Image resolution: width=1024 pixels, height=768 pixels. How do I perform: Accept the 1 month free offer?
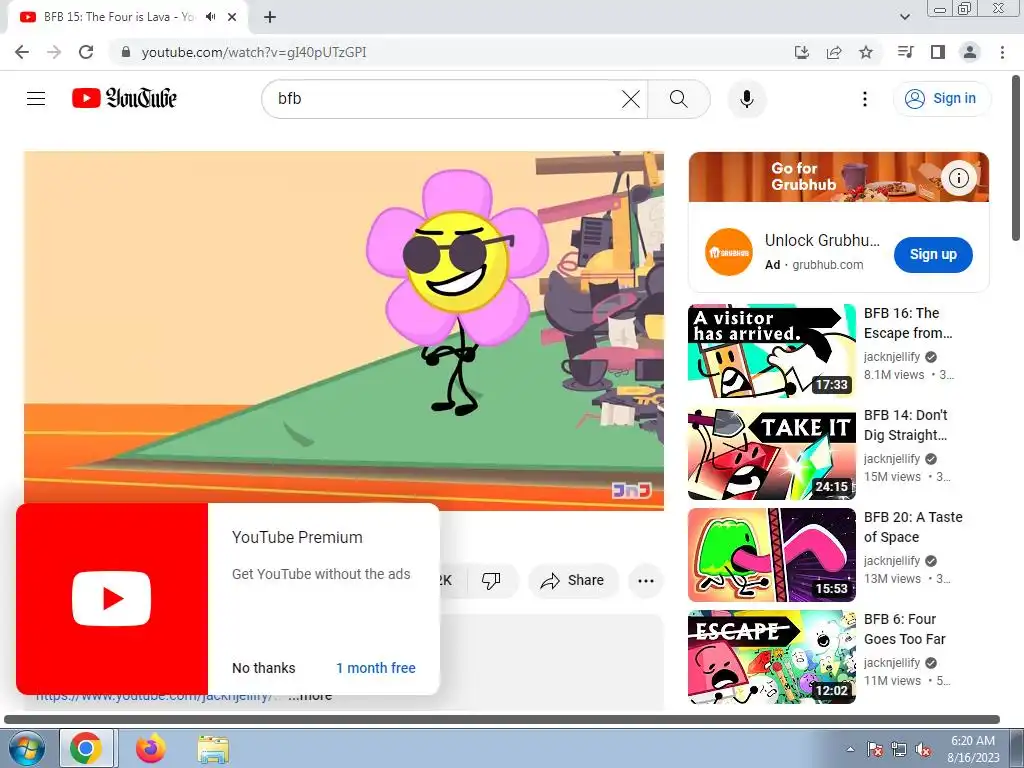[x=376, y=668]
